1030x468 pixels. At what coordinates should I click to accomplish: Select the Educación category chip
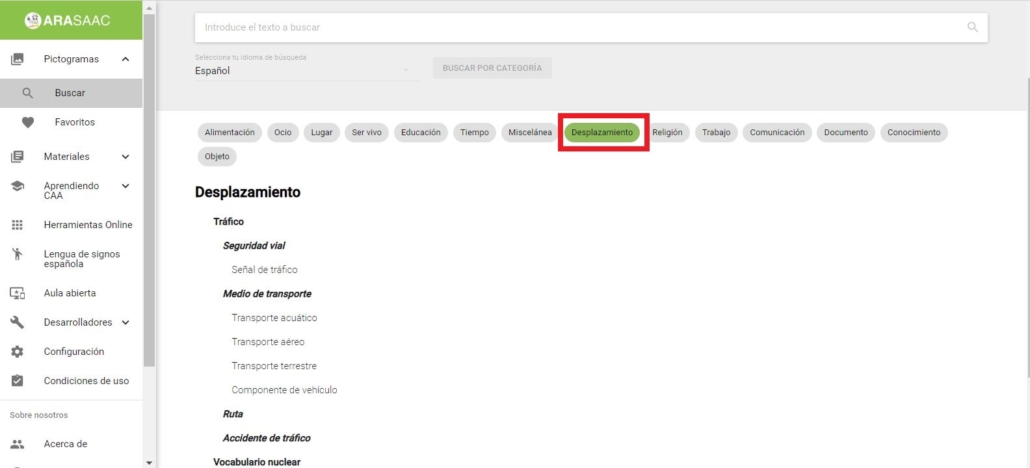pos(420,132)
